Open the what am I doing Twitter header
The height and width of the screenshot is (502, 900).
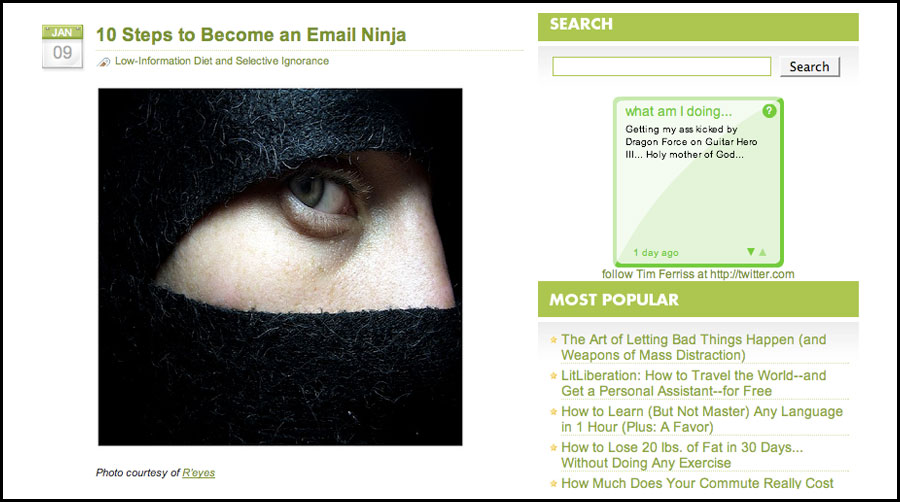678,111
